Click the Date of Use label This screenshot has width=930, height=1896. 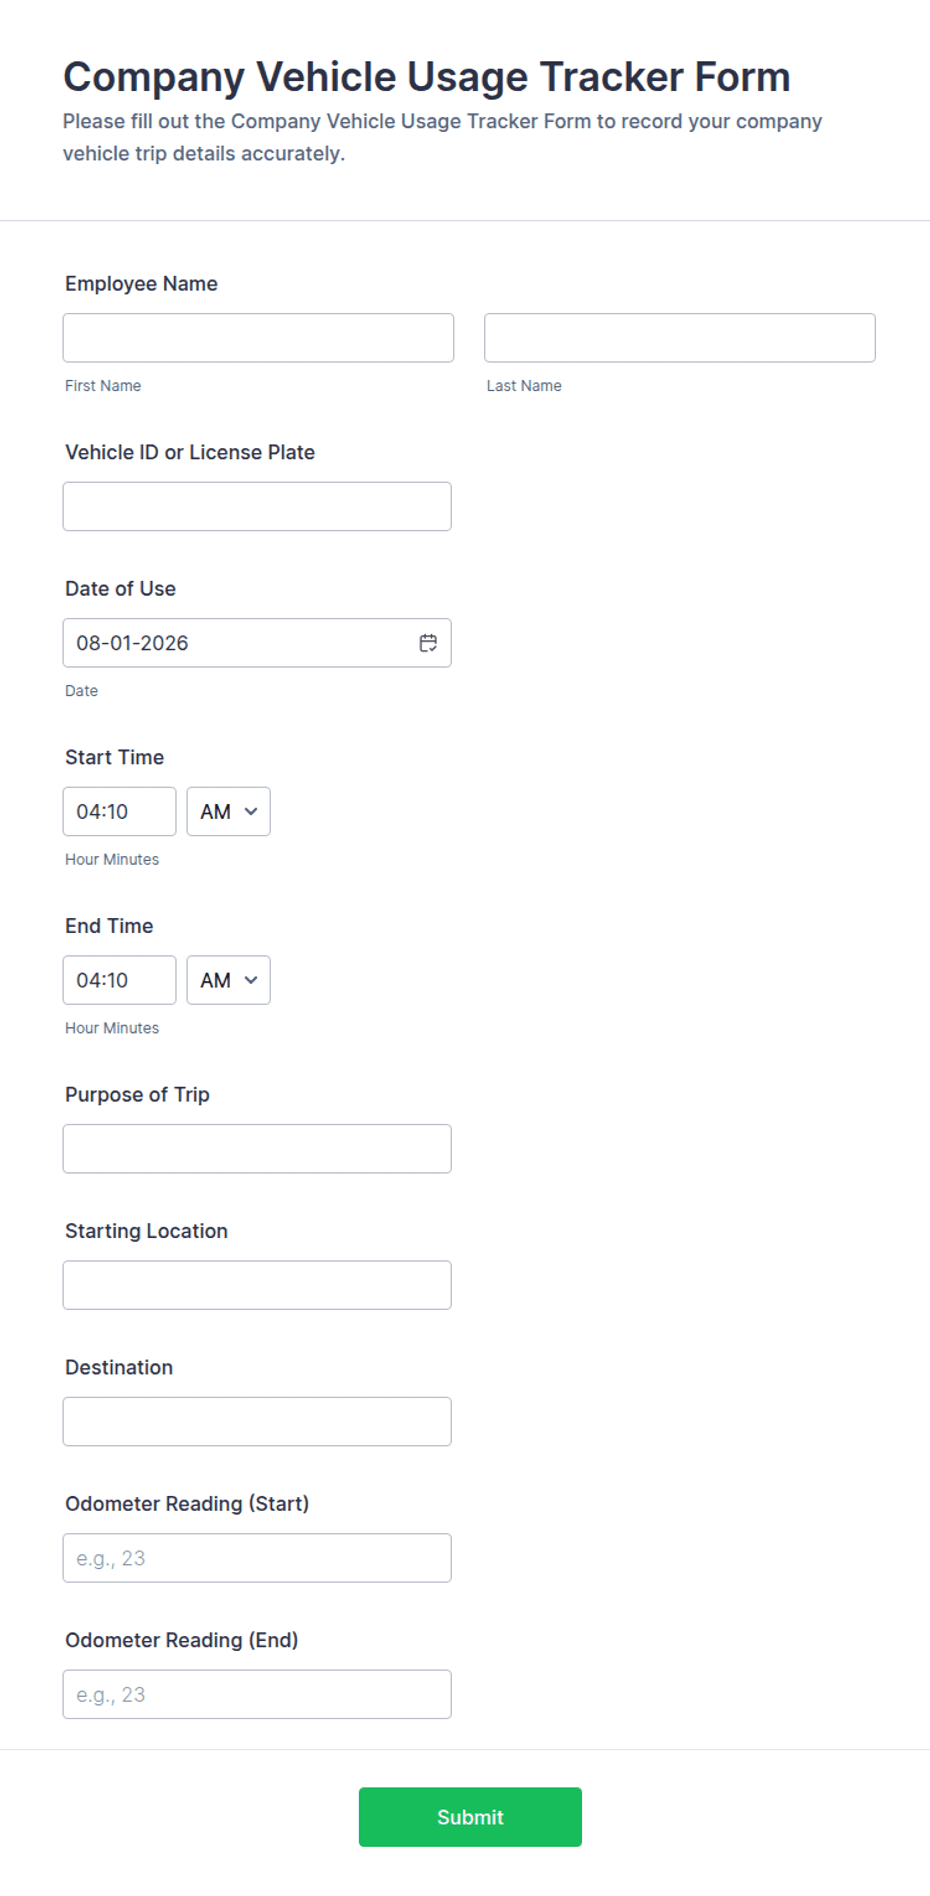click(x=120, y=589)
